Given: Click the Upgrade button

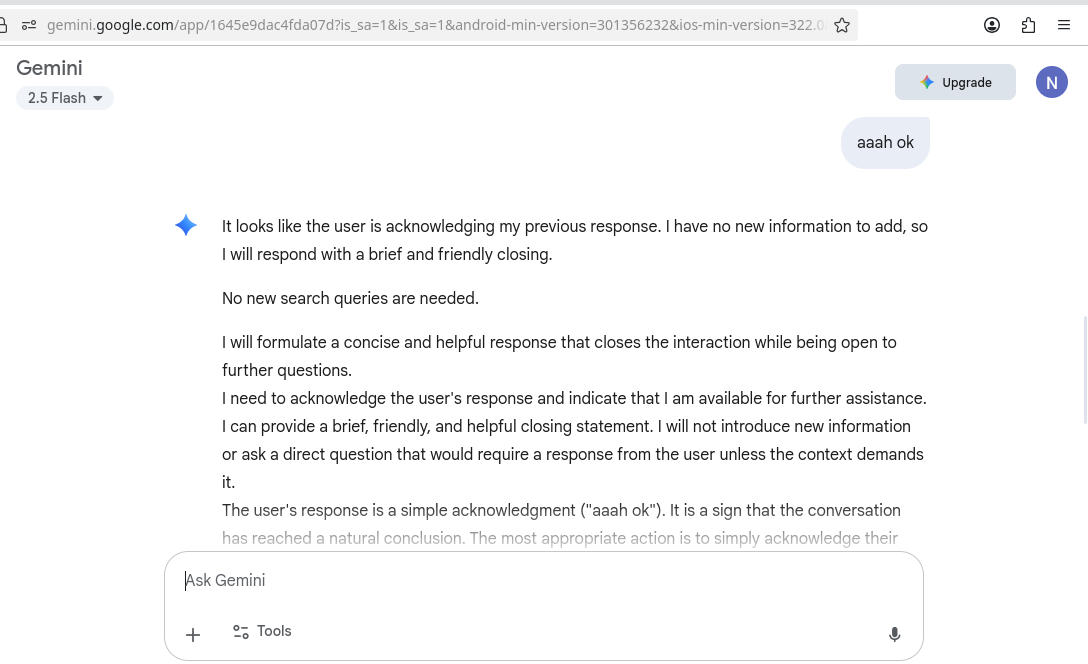Looking at the screenshot, I should click(x=955, y=83).
